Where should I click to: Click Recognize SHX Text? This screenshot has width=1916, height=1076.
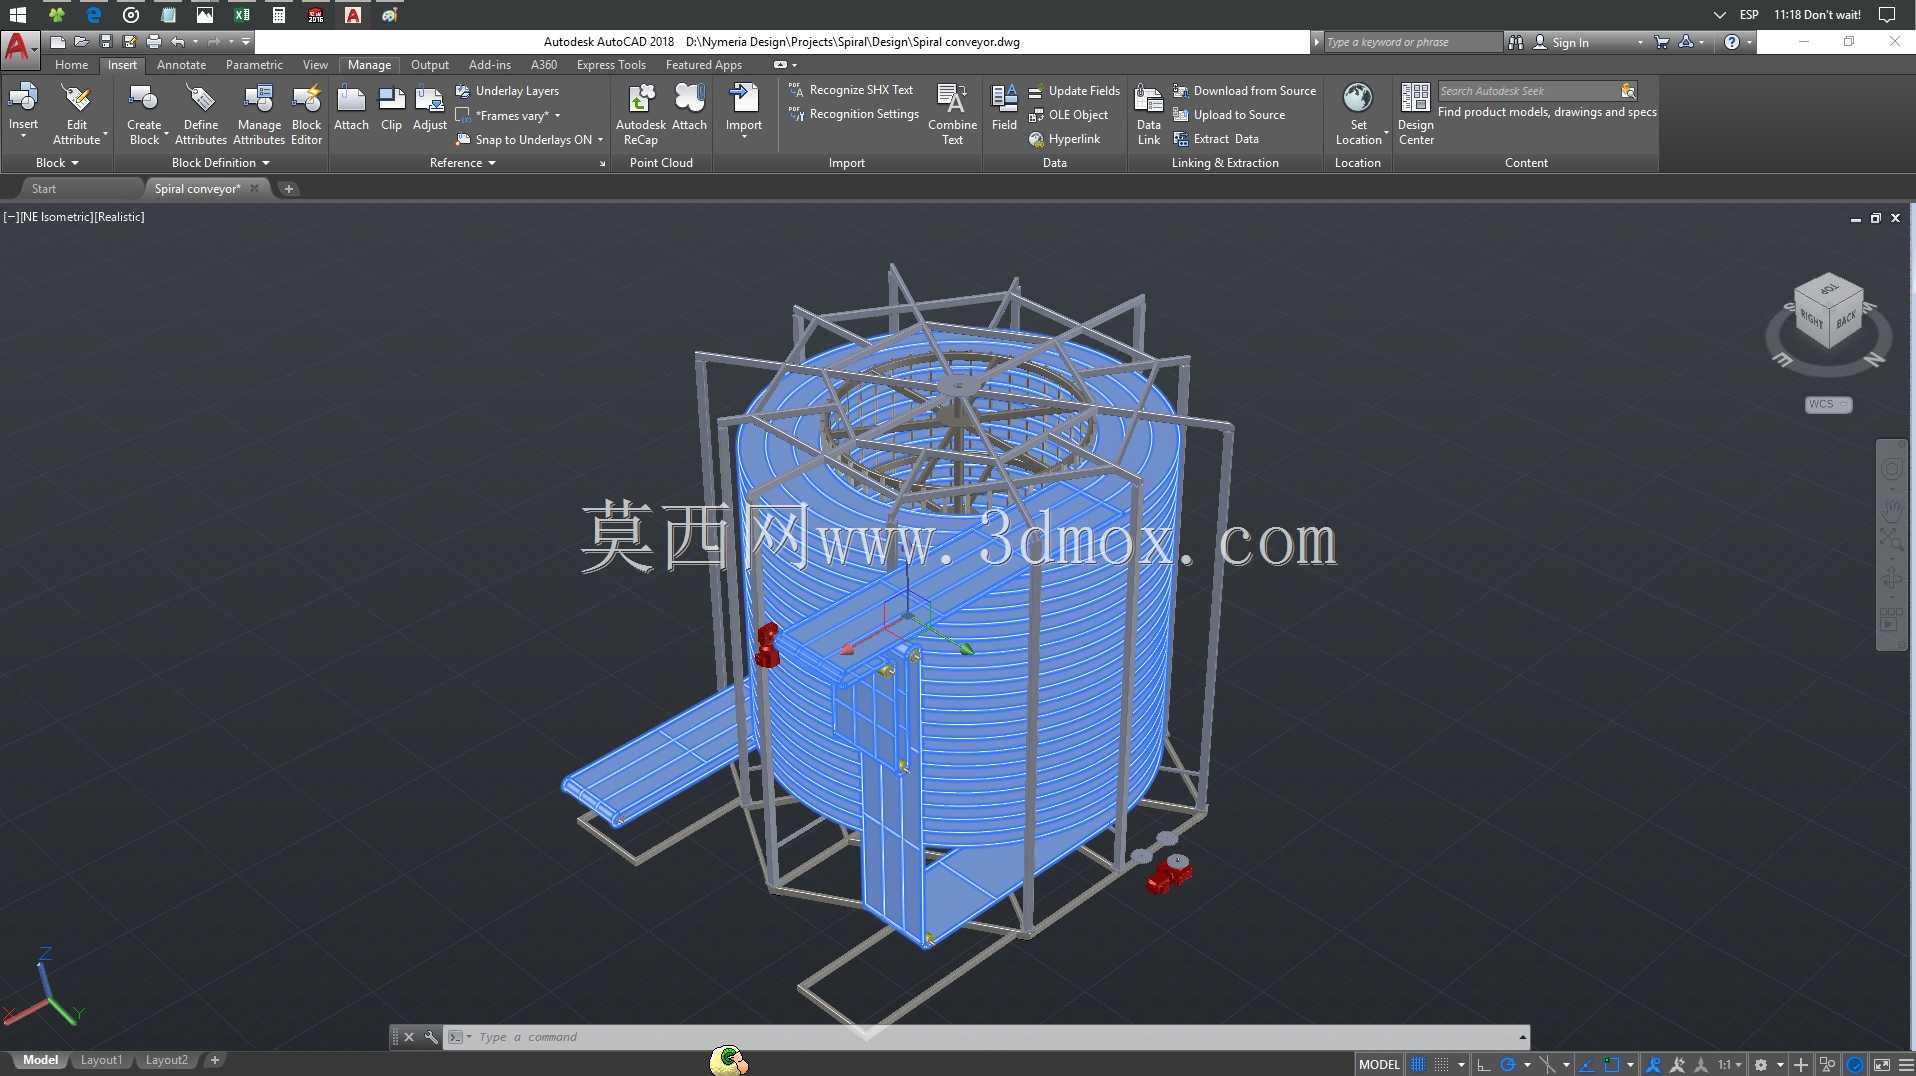point(851,90)
